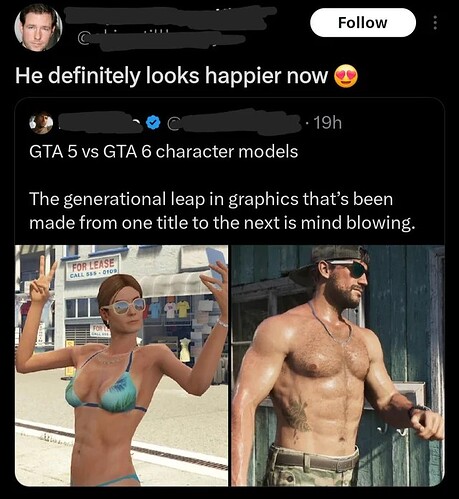Viewport: 459px width, 499px height.
Task: Click the redacted author display name
Action: pyautogui.click(x=170, y=17)
